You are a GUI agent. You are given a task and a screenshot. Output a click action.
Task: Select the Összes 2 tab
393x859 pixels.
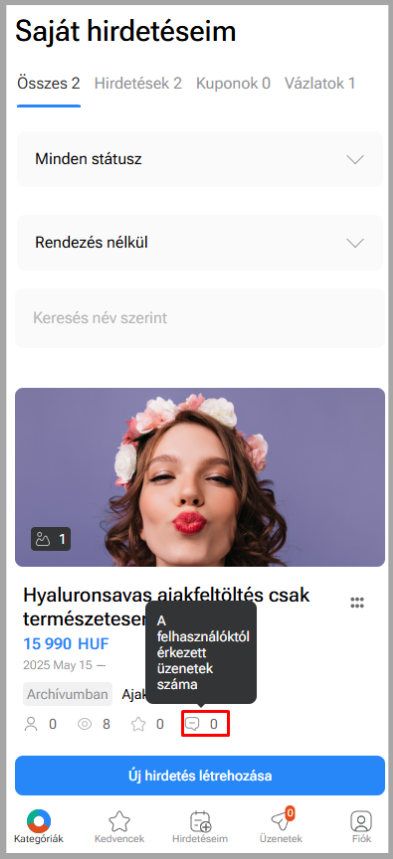(49, 83)
